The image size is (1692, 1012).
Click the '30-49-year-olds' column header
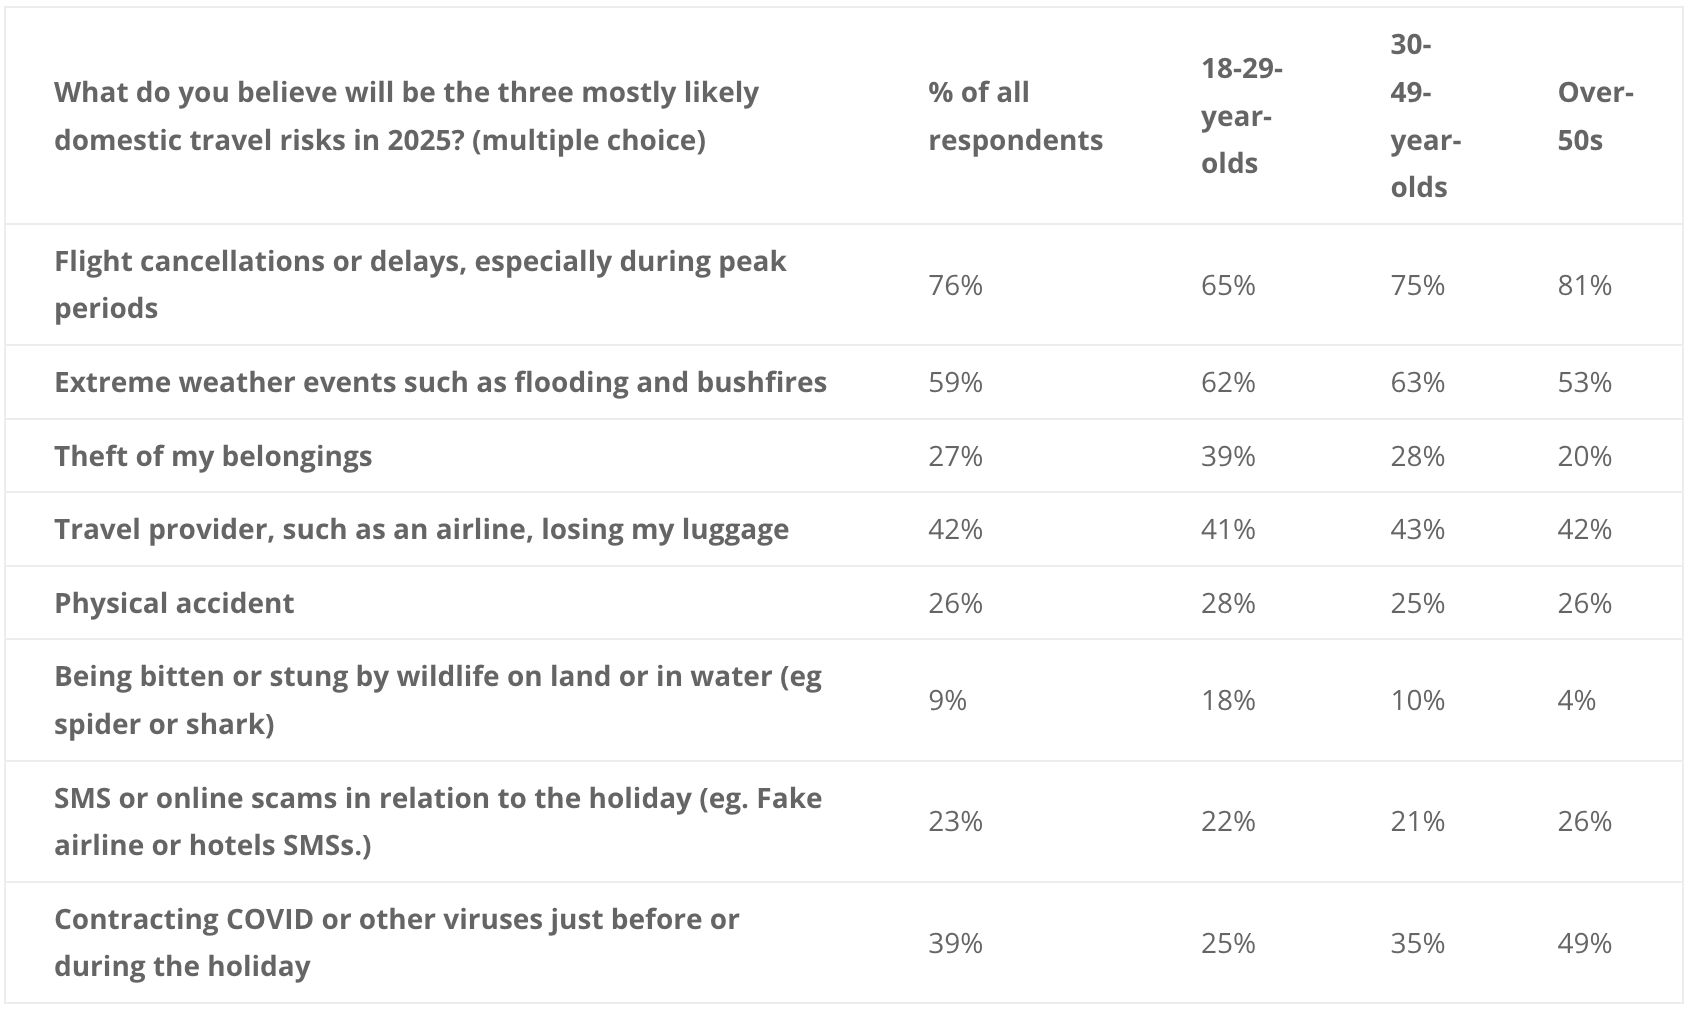pyautogui.click(x=1425, y=116)
